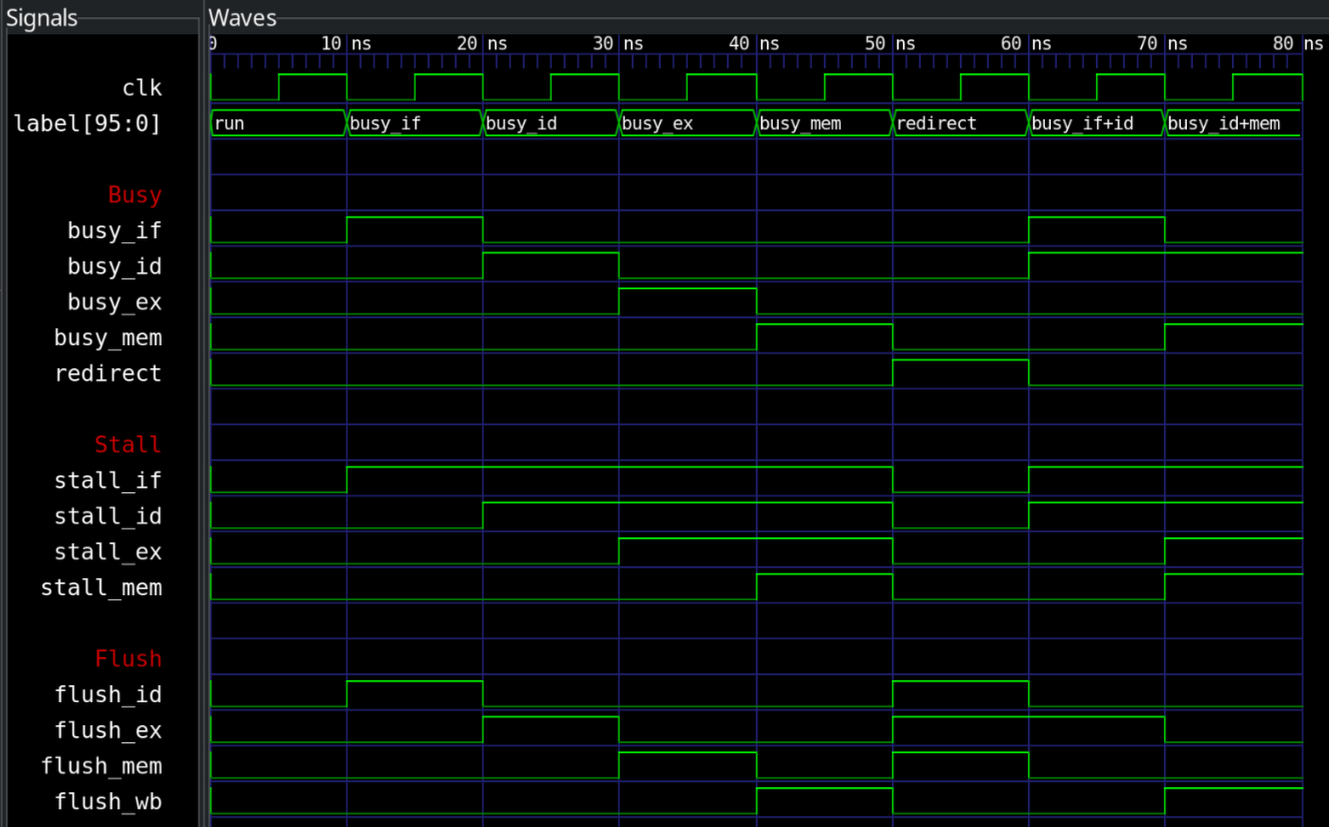Select the flush_ex signal name
The image size is (1329, 827).
point(108,731)
